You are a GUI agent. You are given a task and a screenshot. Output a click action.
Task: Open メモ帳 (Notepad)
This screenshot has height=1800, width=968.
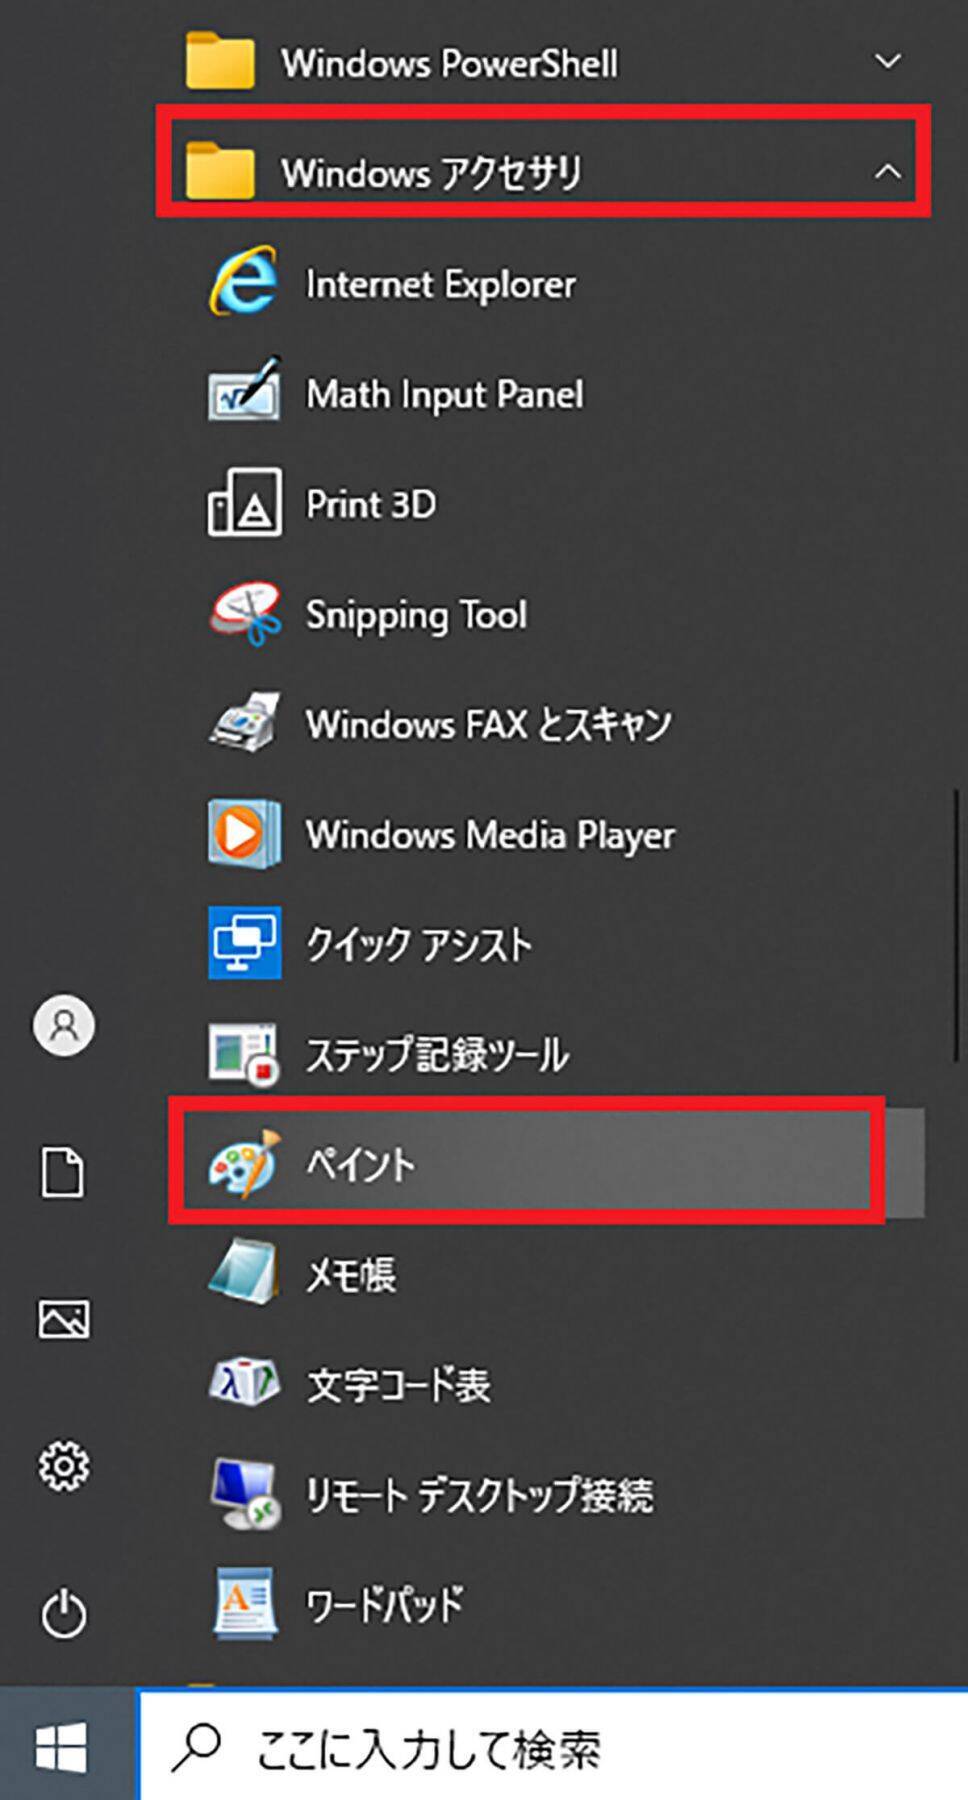pos(350,1274)
